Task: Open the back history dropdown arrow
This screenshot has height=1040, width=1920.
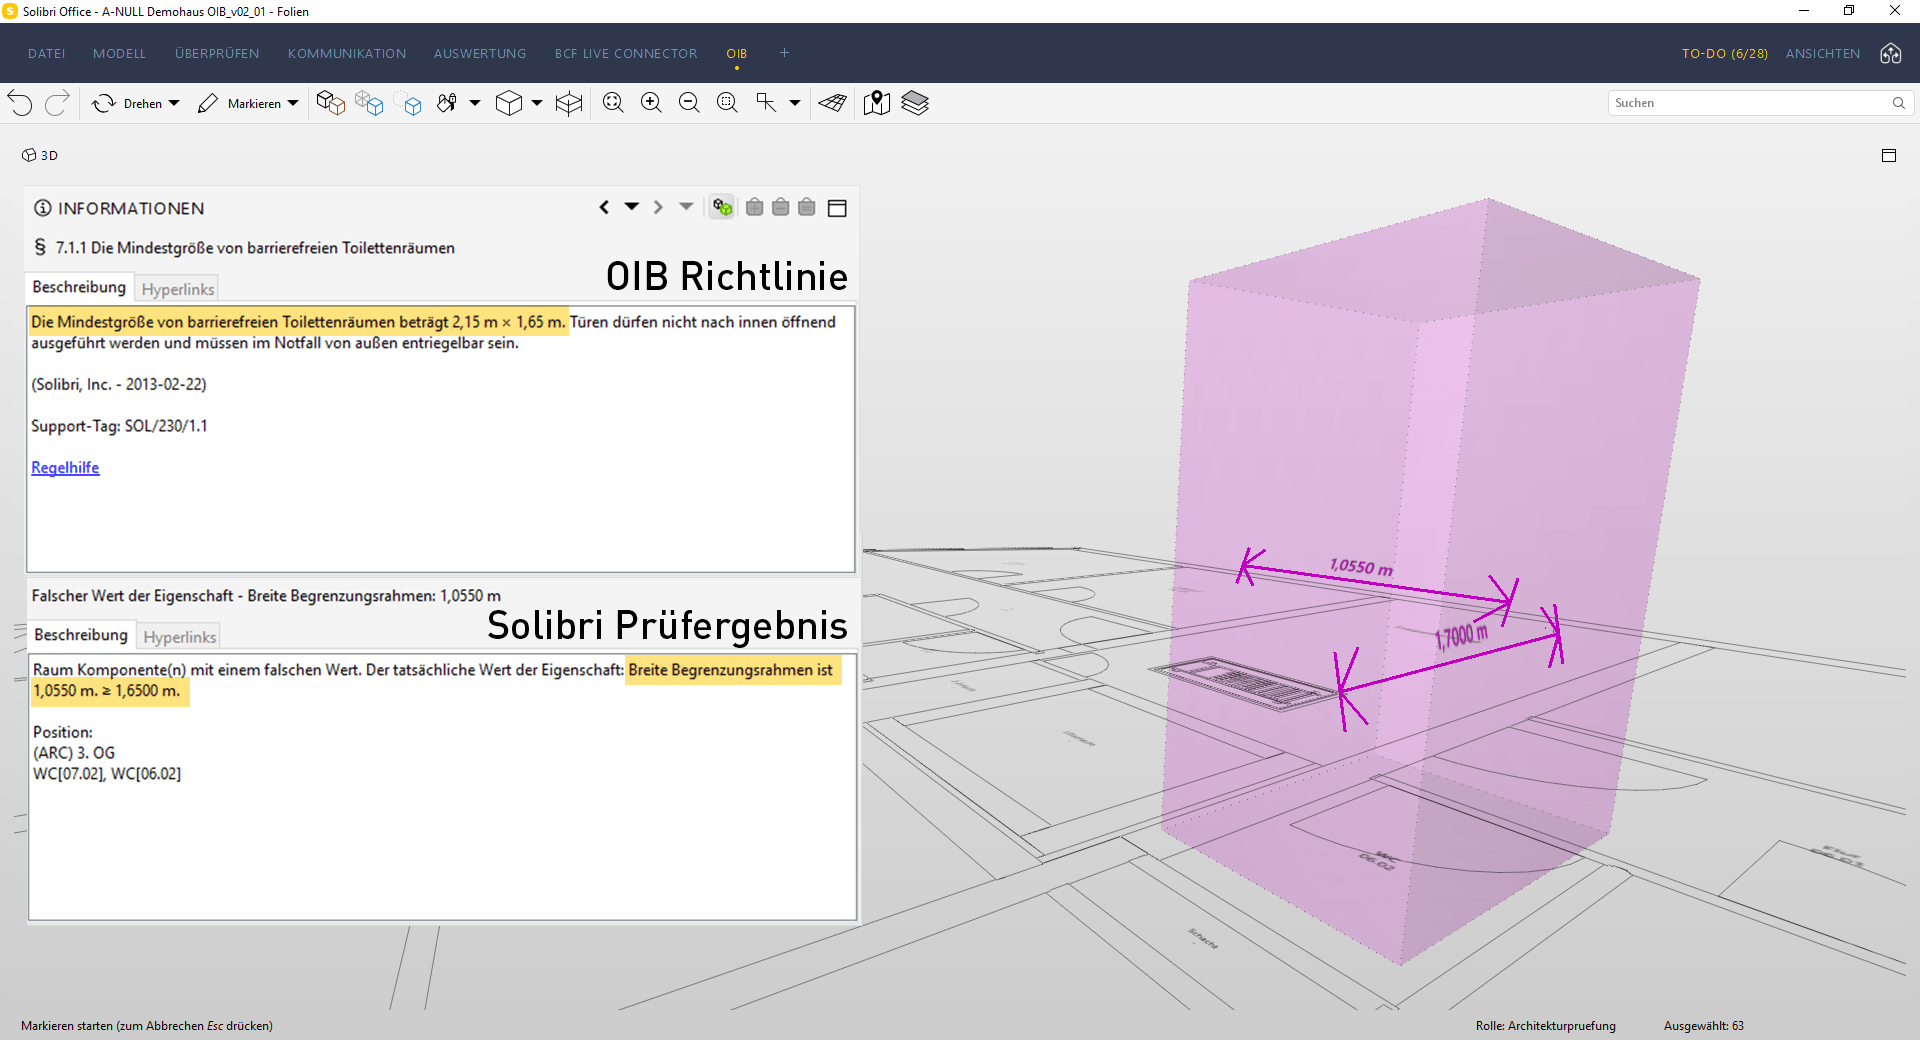Action: (x=632, y=207)
